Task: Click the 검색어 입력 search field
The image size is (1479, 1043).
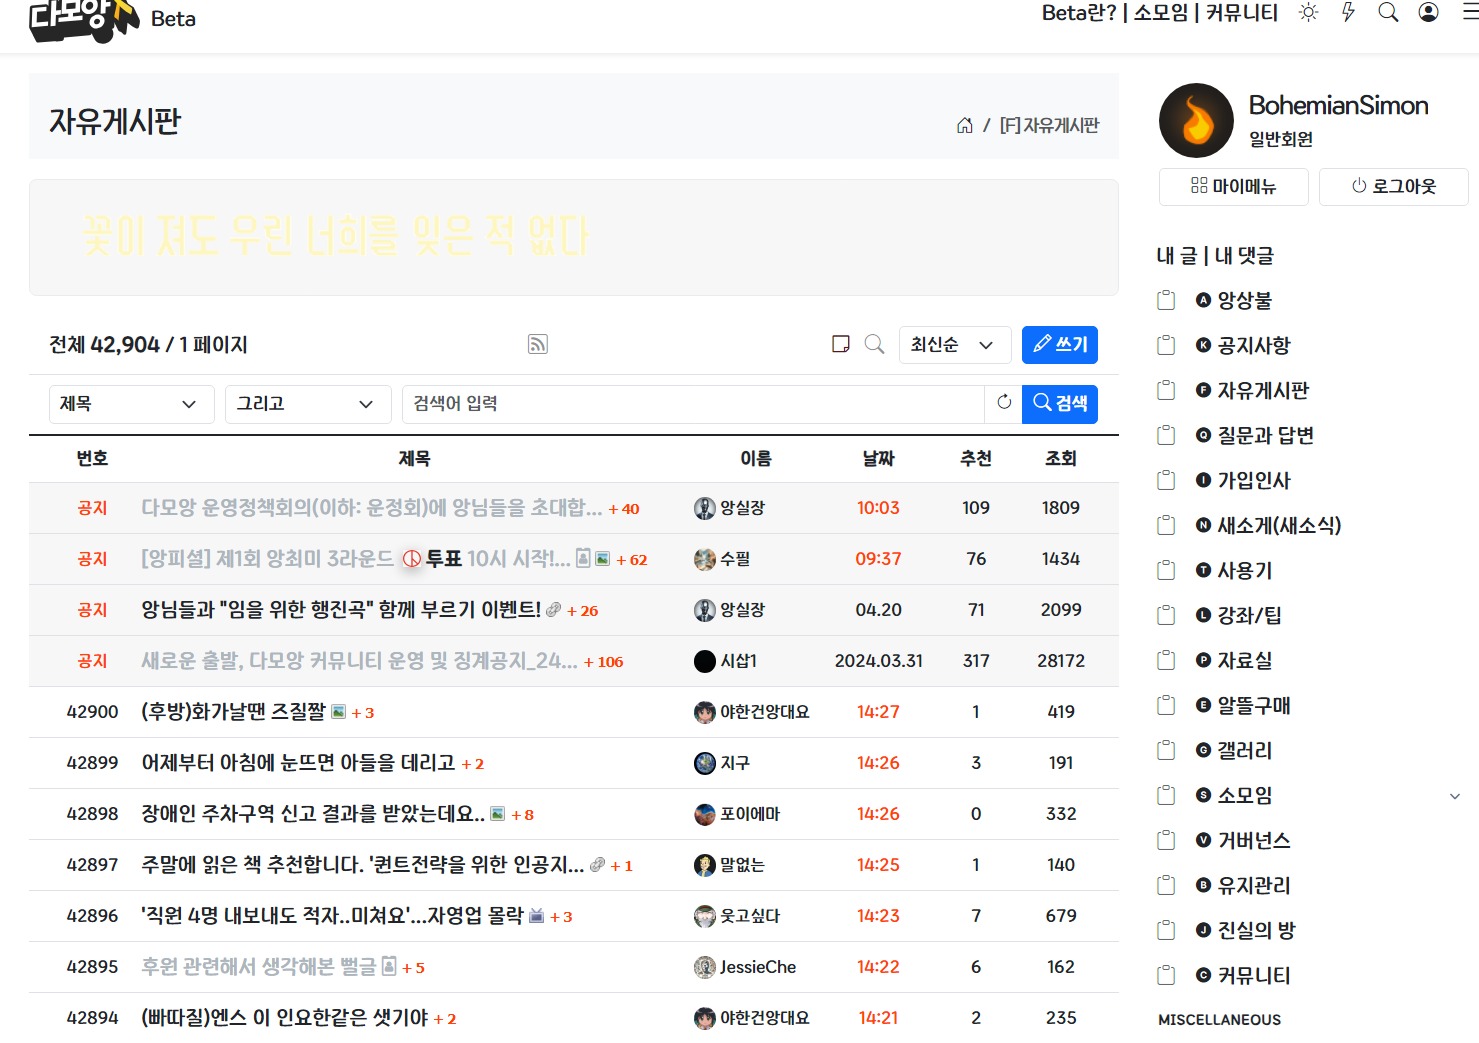Action: coord(693,404)
